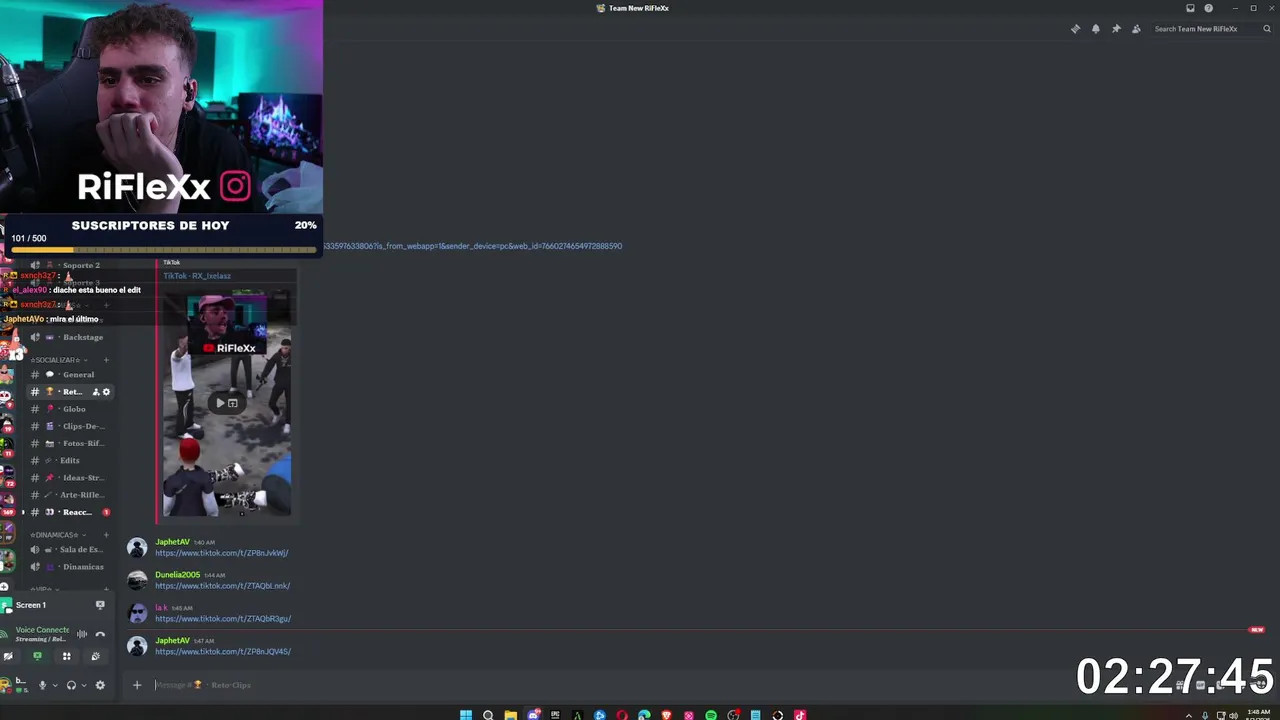Open the activities launcher button
This screenshot has width=1280, height=720.
[66, 656]
